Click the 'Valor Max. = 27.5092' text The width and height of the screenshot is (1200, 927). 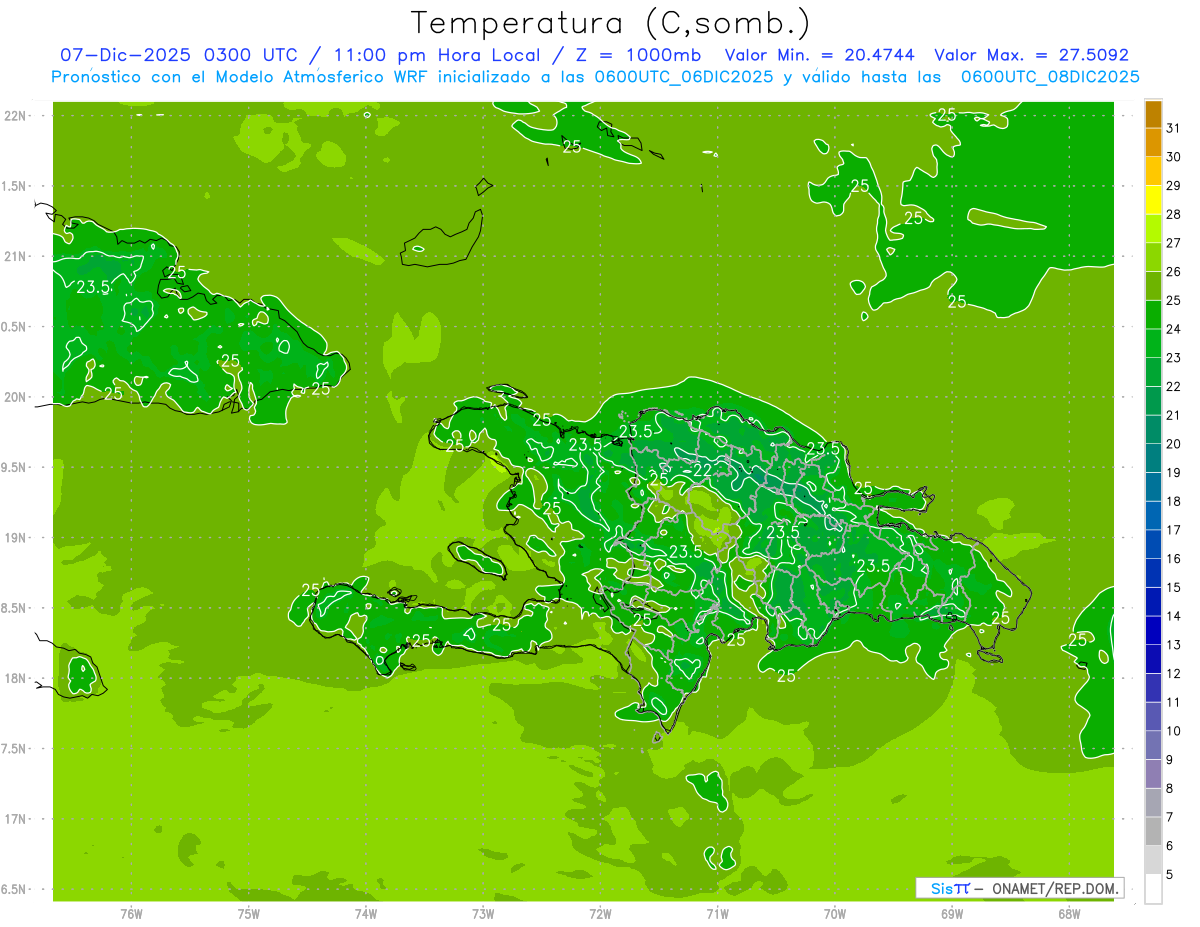coord(1032,55)
